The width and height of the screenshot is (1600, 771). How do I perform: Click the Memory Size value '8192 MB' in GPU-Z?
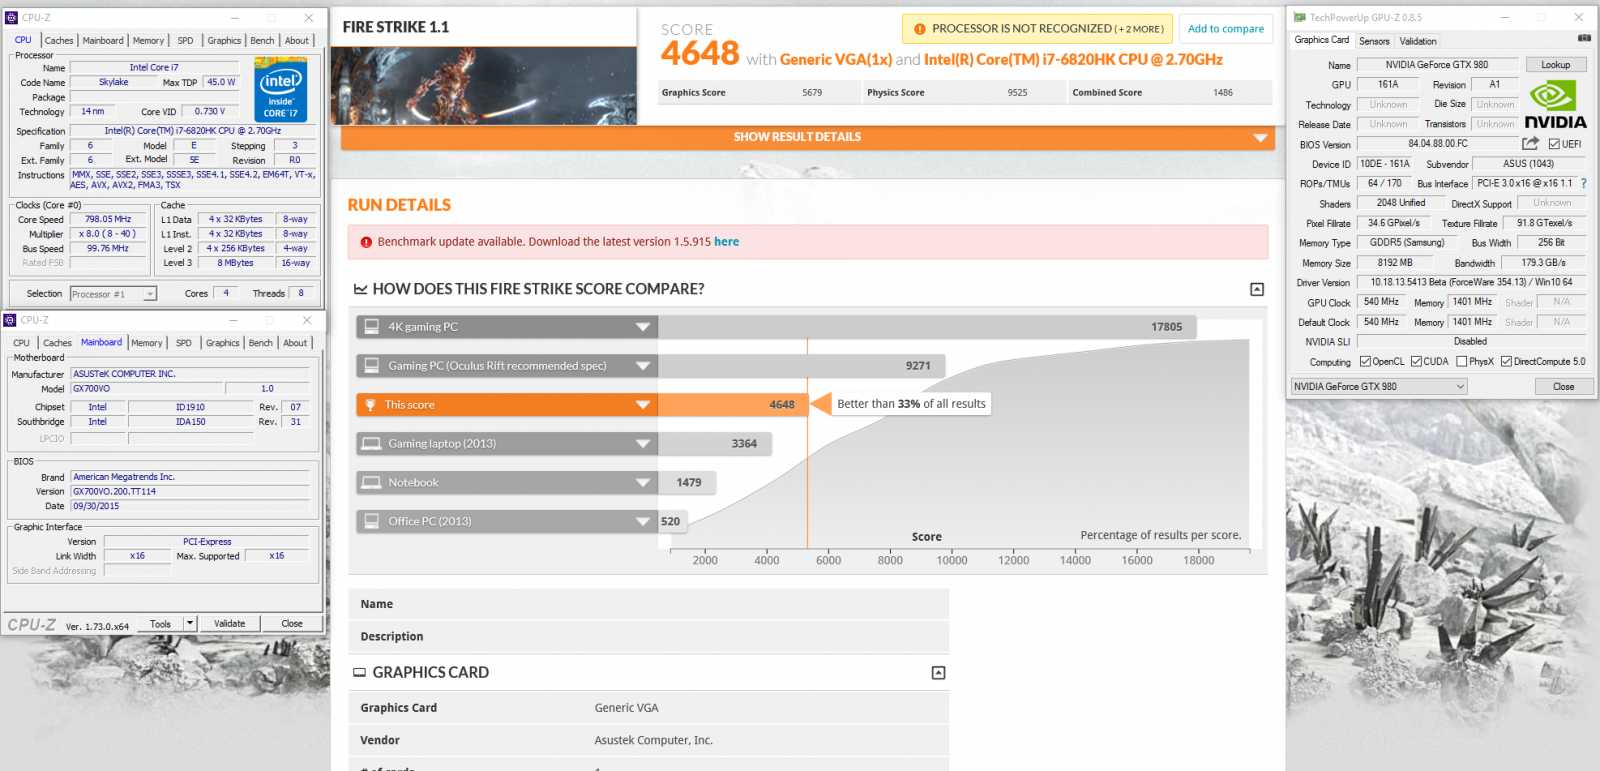[1395, 263]
